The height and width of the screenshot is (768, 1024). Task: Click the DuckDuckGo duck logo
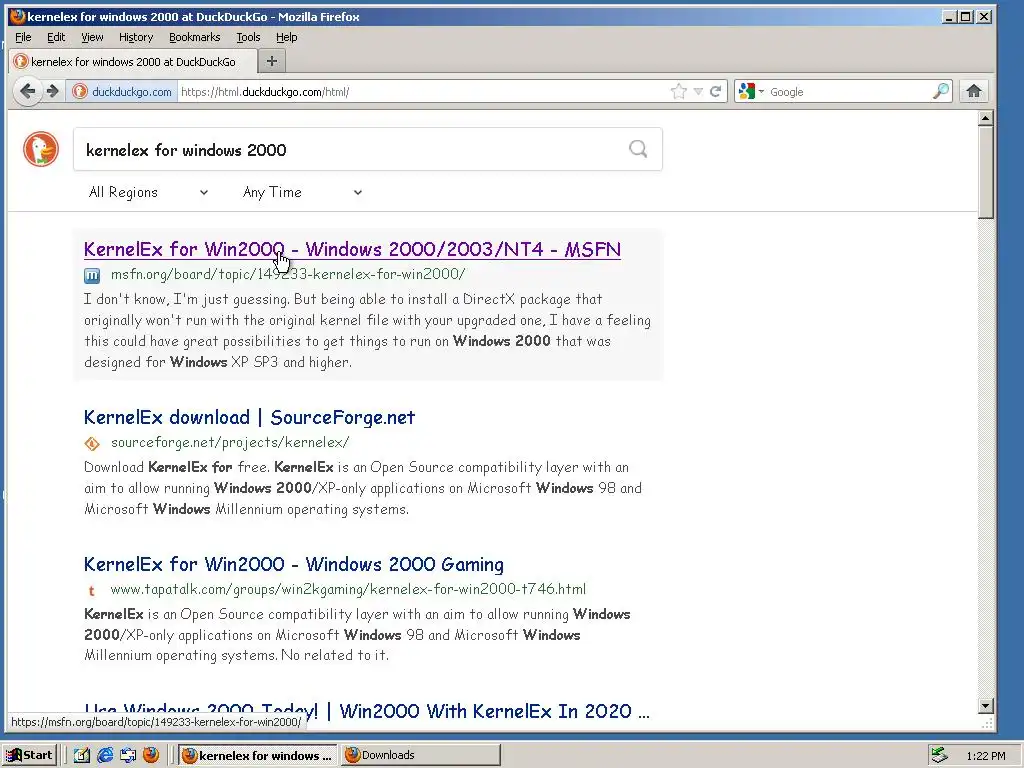(41, 149)
